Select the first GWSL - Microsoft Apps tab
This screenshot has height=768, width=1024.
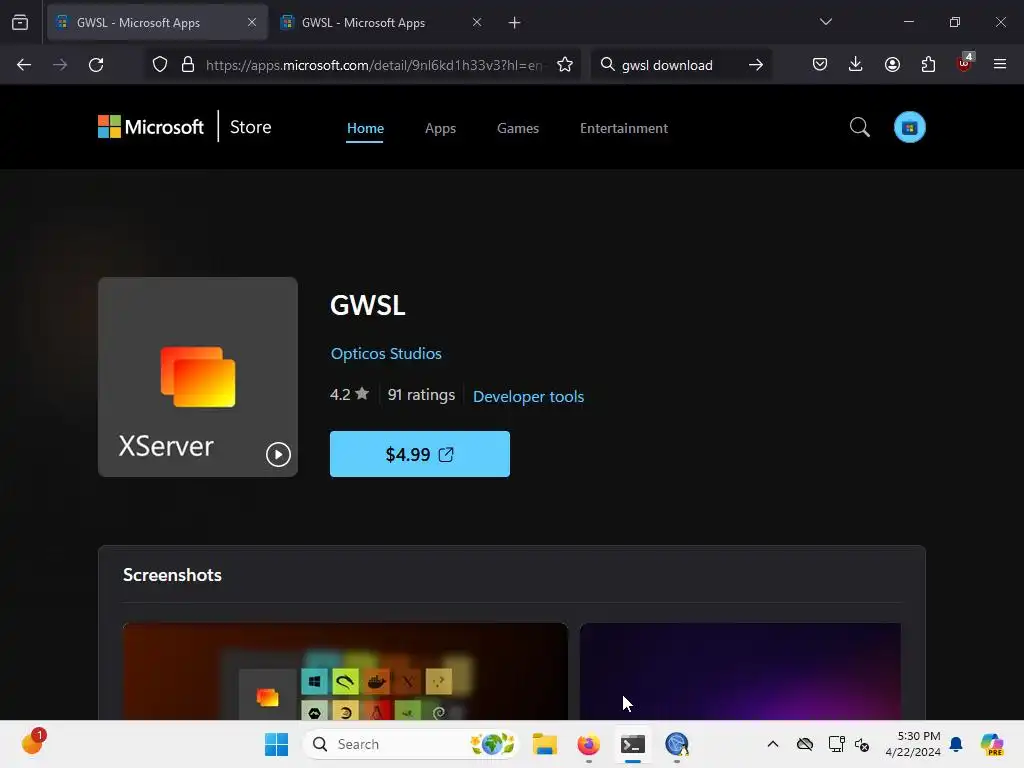[x=157, y=23]
